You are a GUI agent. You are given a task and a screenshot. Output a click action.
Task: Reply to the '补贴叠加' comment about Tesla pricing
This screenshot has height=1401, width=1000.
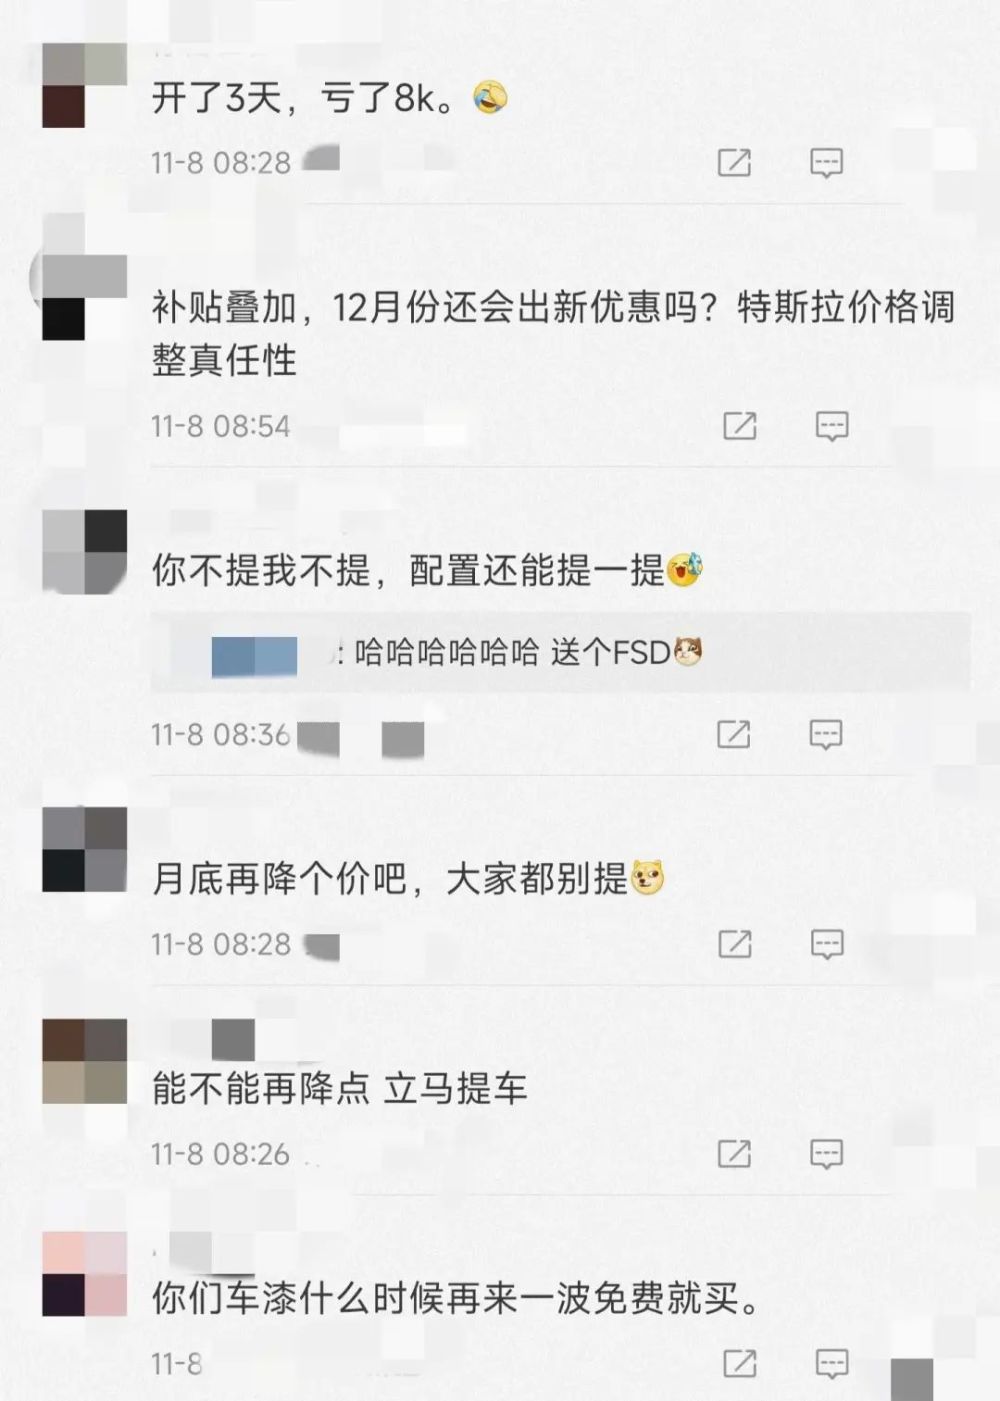coord(832,426)
